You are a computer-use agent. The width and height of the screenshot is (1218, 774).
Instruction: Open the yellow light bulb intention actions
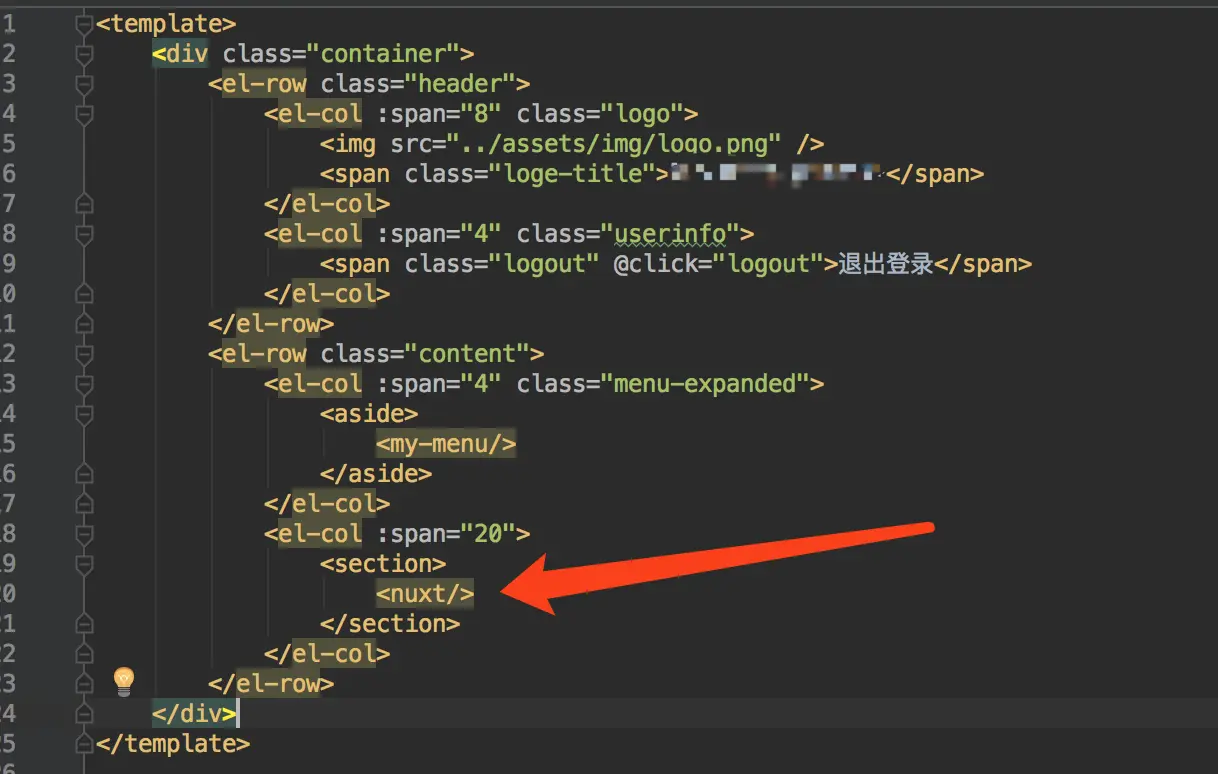124,681
